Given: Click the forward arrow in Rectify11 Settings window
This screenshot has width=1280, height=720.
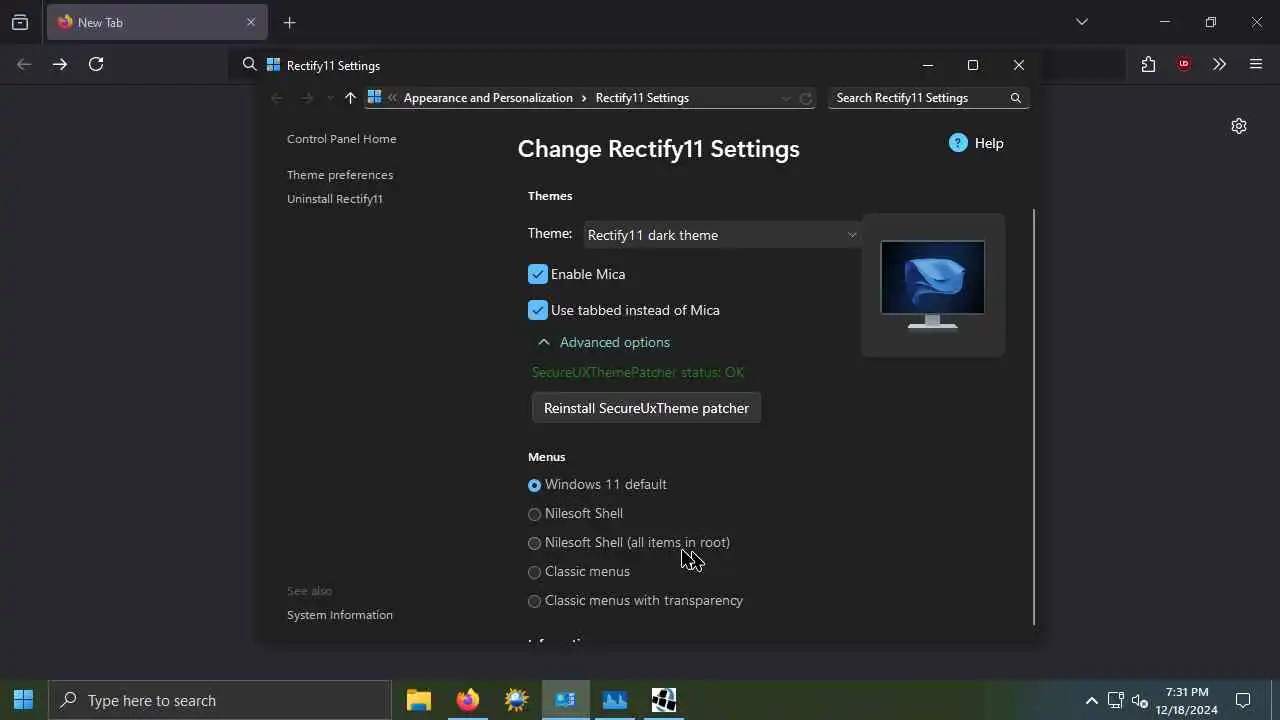Looking at the screenshot, I should pyautogui.click(x=307, y=98).
